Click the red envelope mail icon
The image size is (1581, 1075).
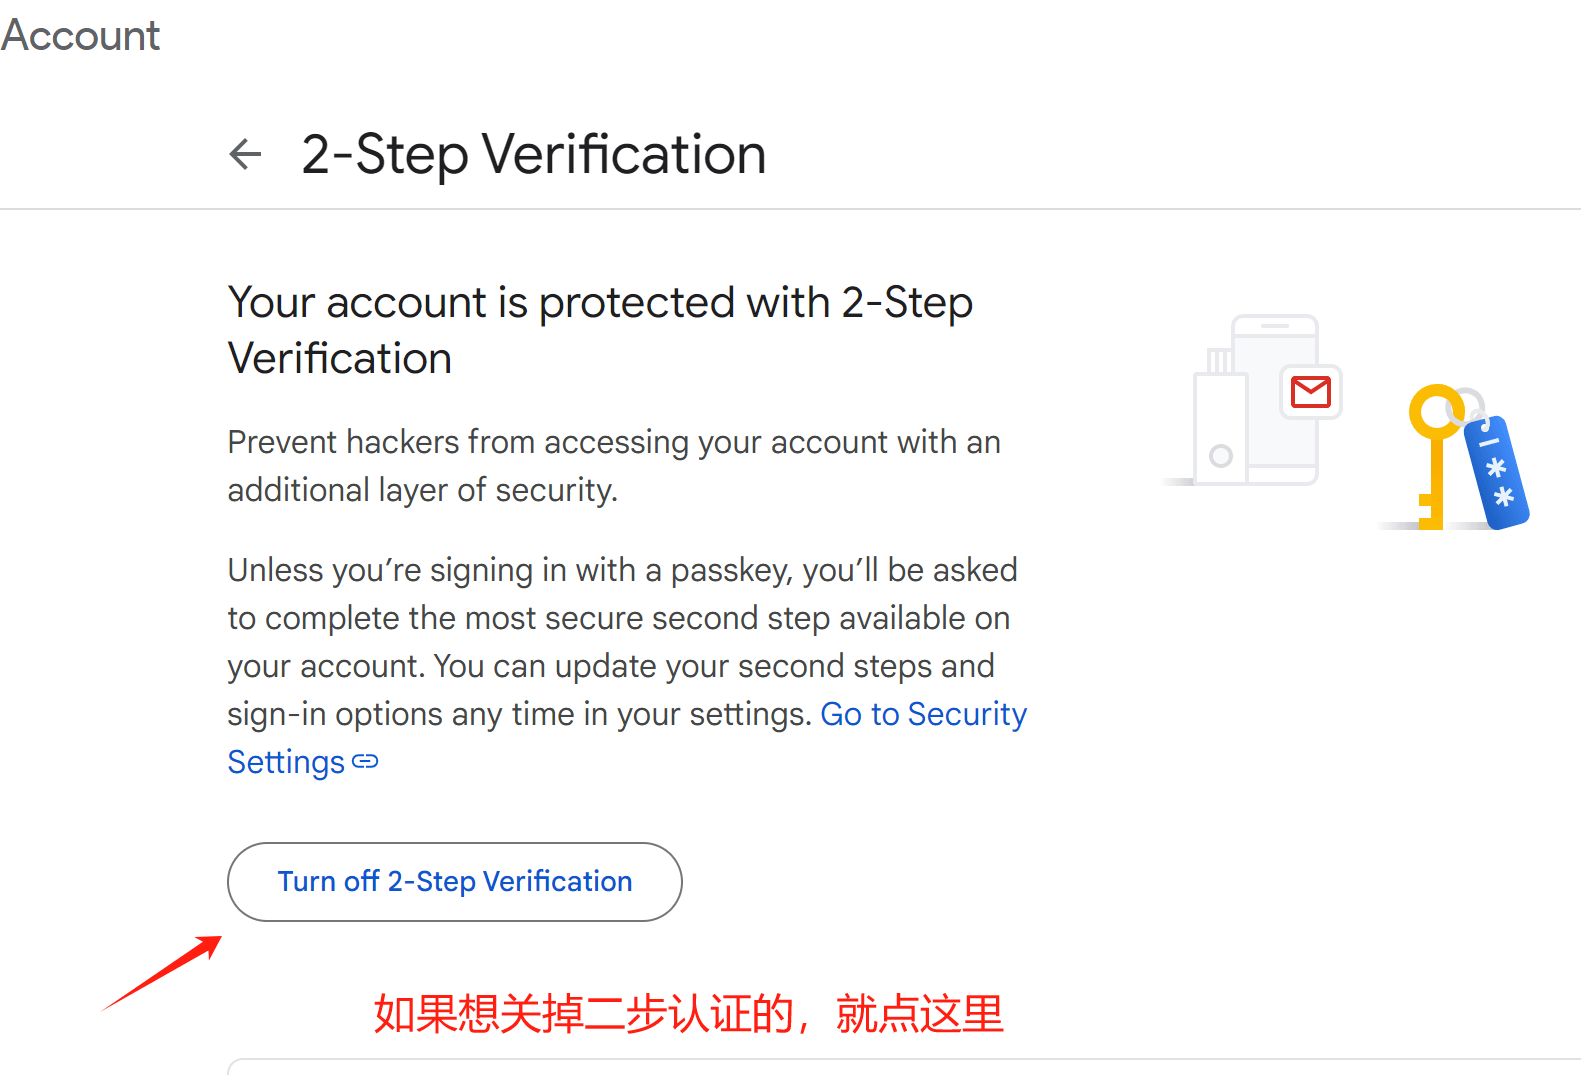tap(1311, 392)
